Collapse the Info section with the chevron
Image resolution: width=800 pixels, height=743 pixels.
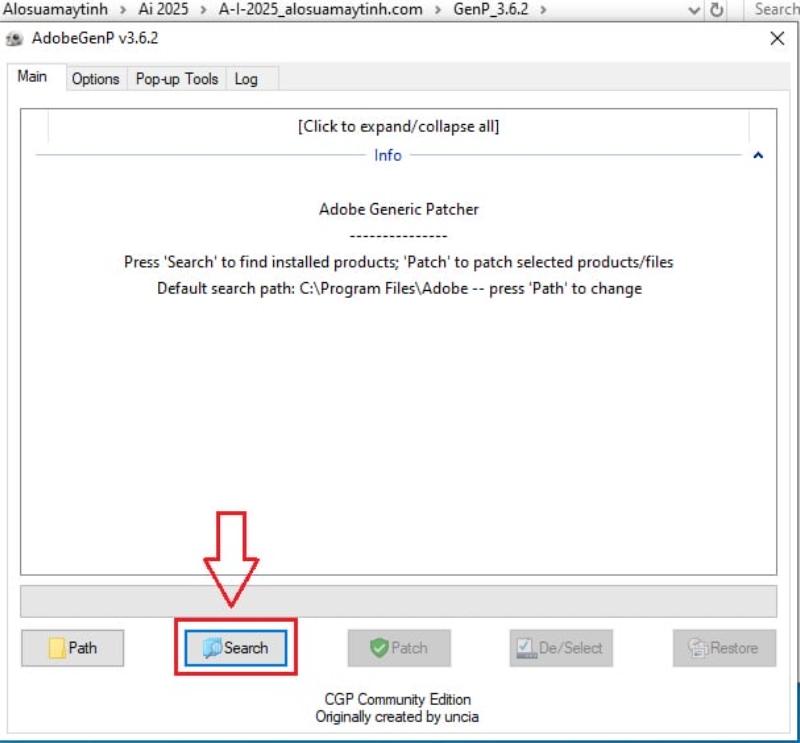click(758, 156)
